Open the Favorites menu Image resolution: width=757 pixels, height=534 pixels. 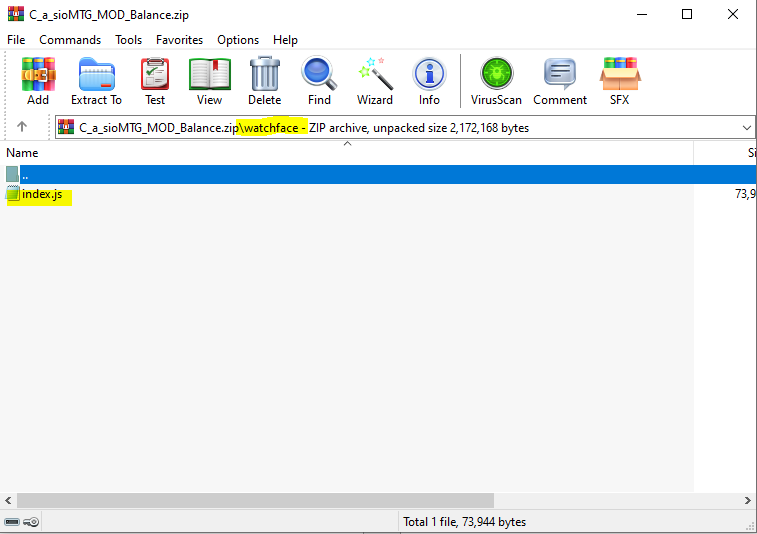(x=180, y=40)
